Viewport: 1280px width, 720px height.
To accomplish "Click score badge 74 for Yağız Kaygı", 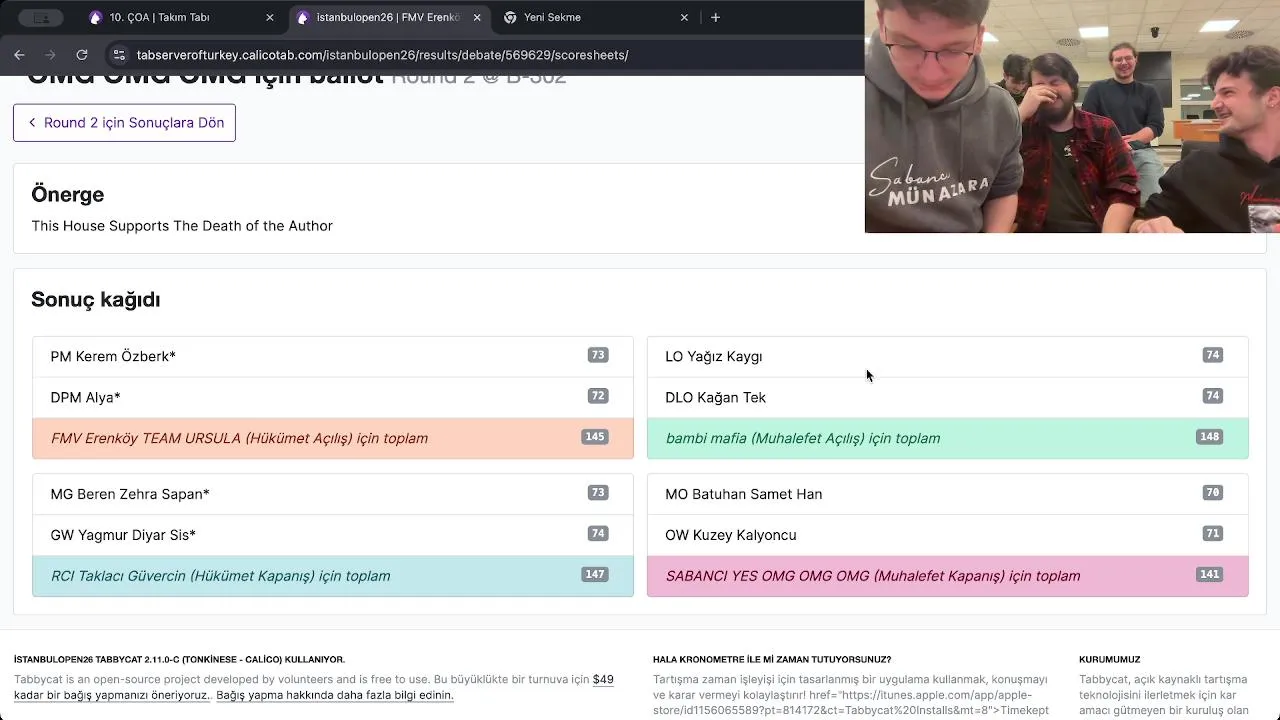I will 1213,355.
